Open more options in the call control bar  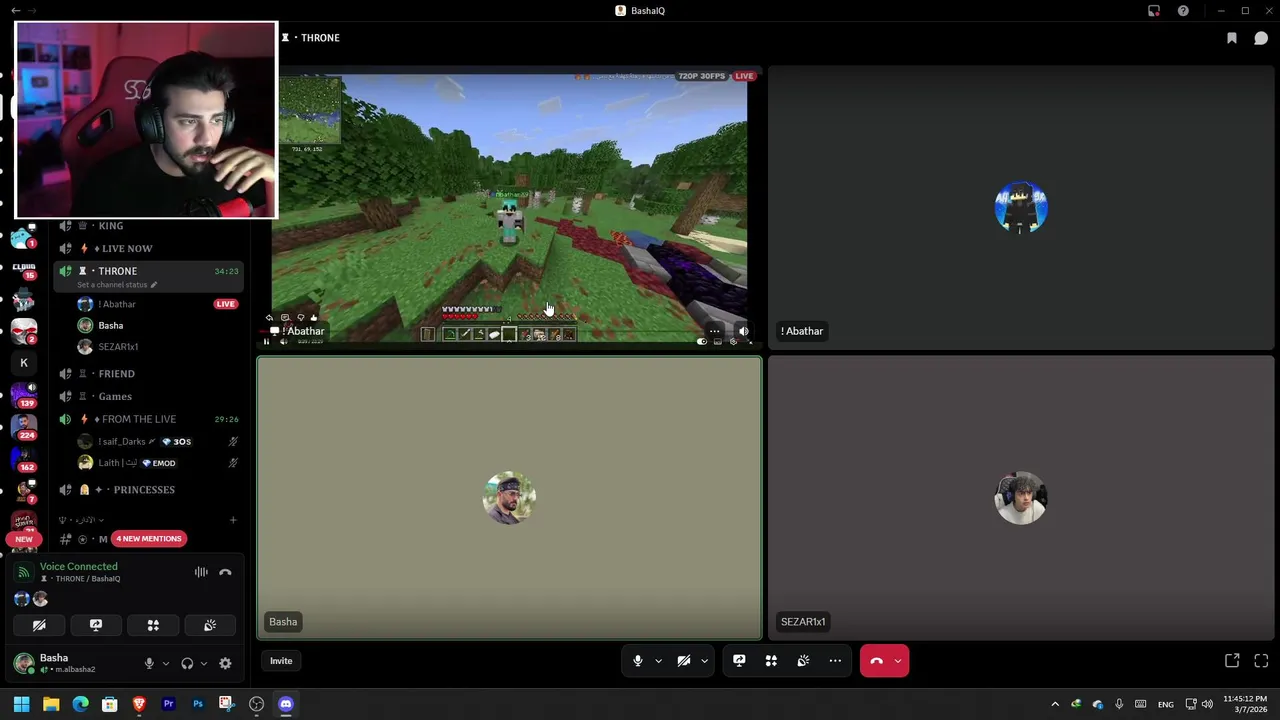tap(835, 661)
